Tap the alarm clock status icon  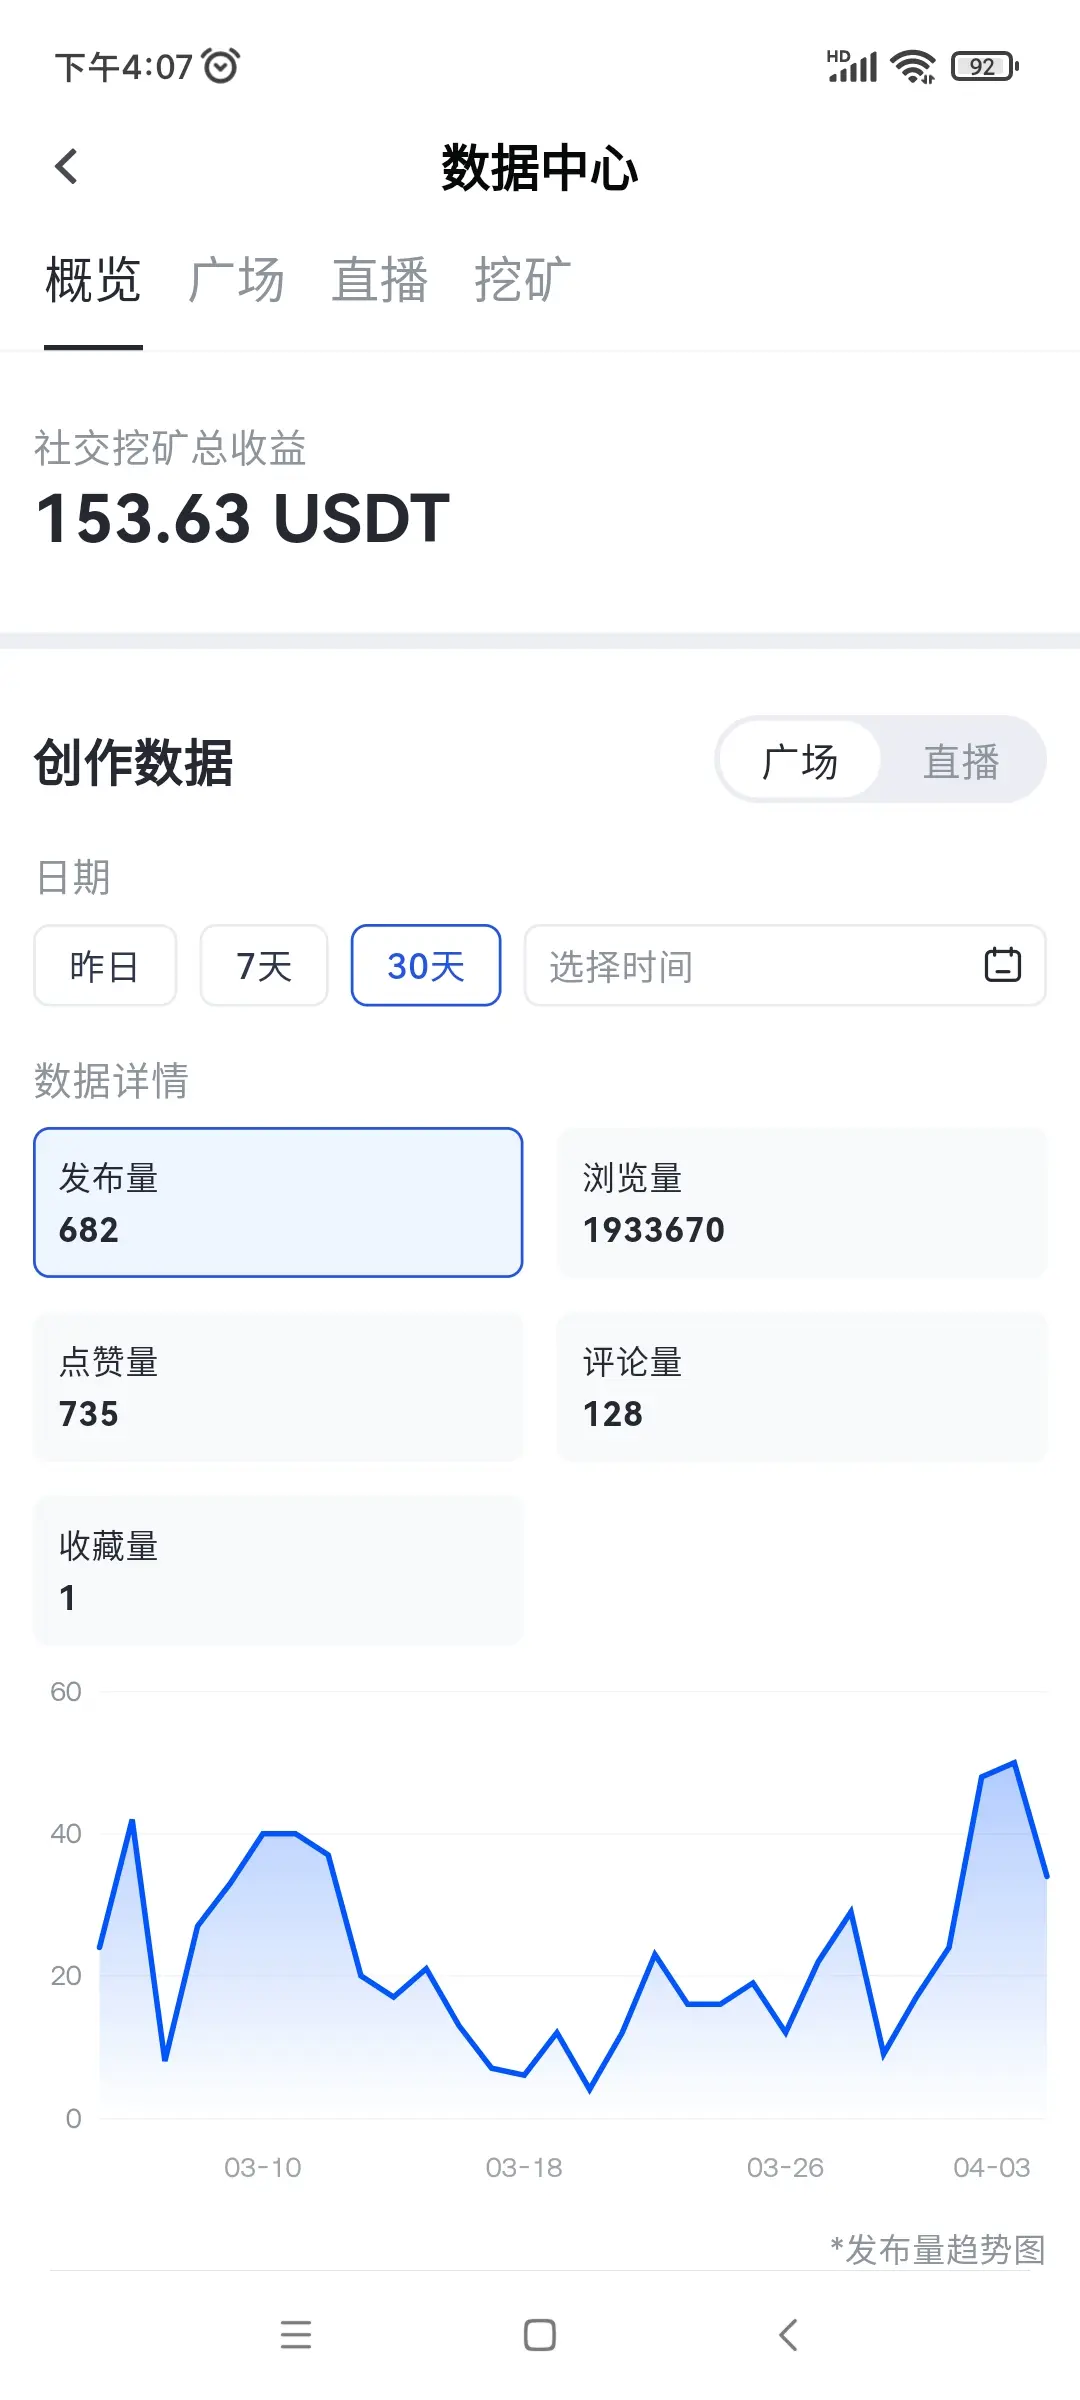(221, 66)
